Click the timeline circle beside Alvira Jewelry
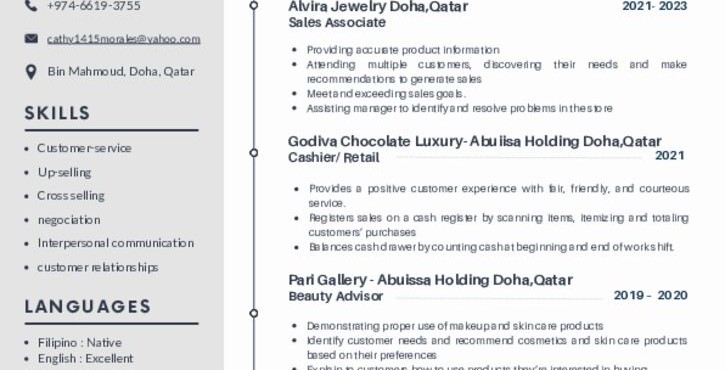This screenshot has width=725, height=370. click(x=254, y=6)
